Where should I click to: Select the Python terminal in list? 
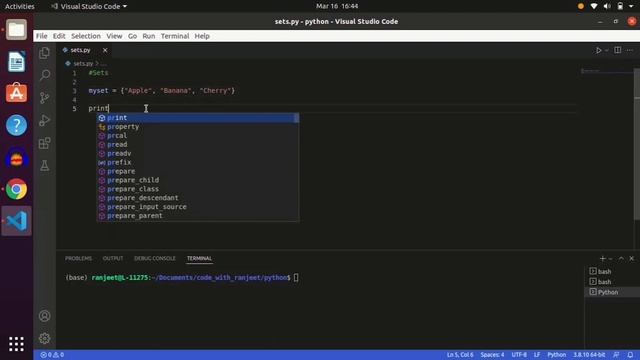tap(612, 292)
